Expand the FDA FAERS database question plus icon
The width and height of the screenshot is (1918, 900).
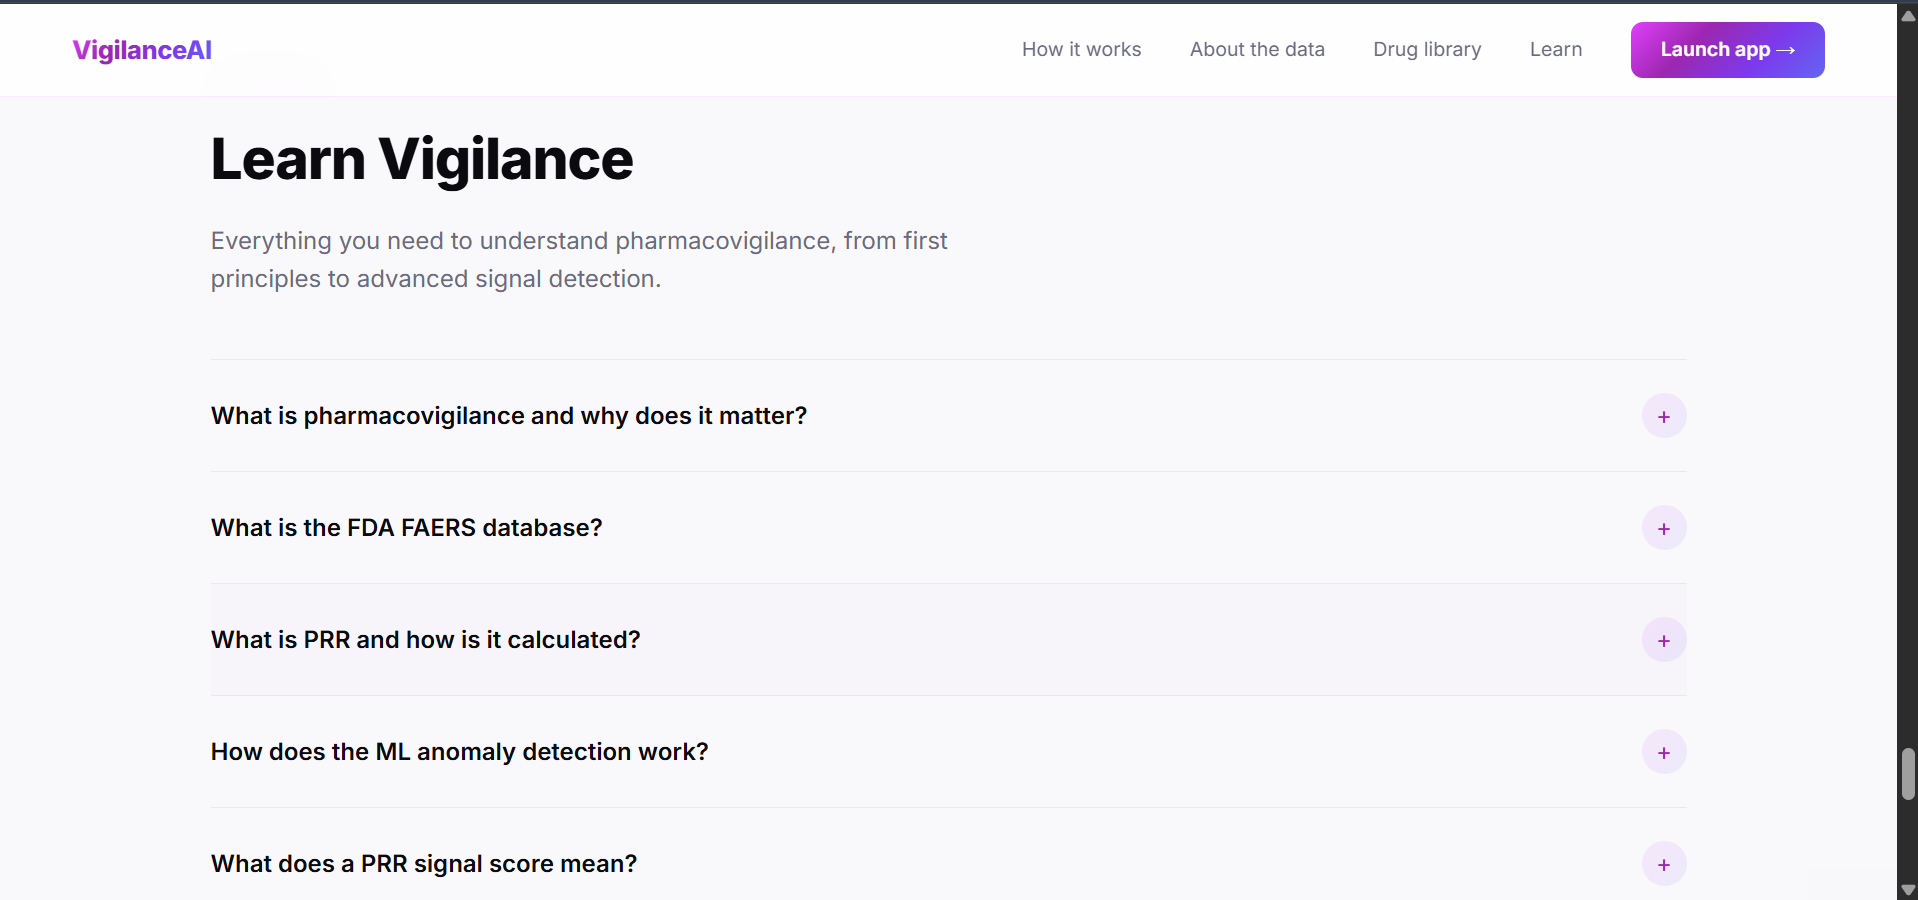point(1664,528)
